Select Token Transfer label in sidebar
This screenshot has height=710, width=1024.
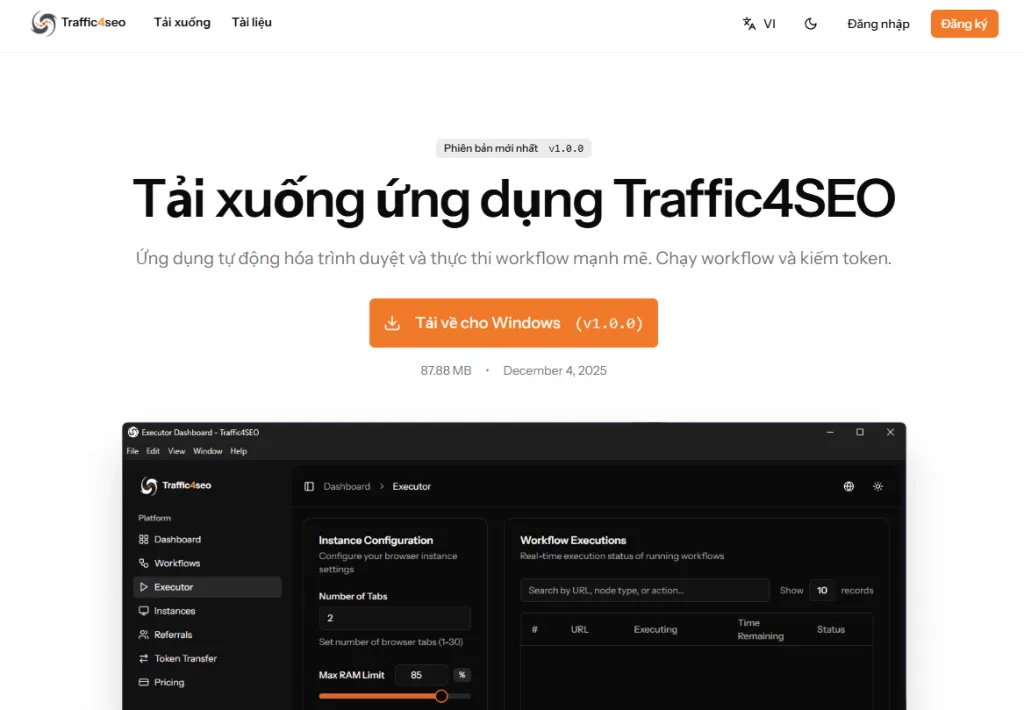coord(185,658)
